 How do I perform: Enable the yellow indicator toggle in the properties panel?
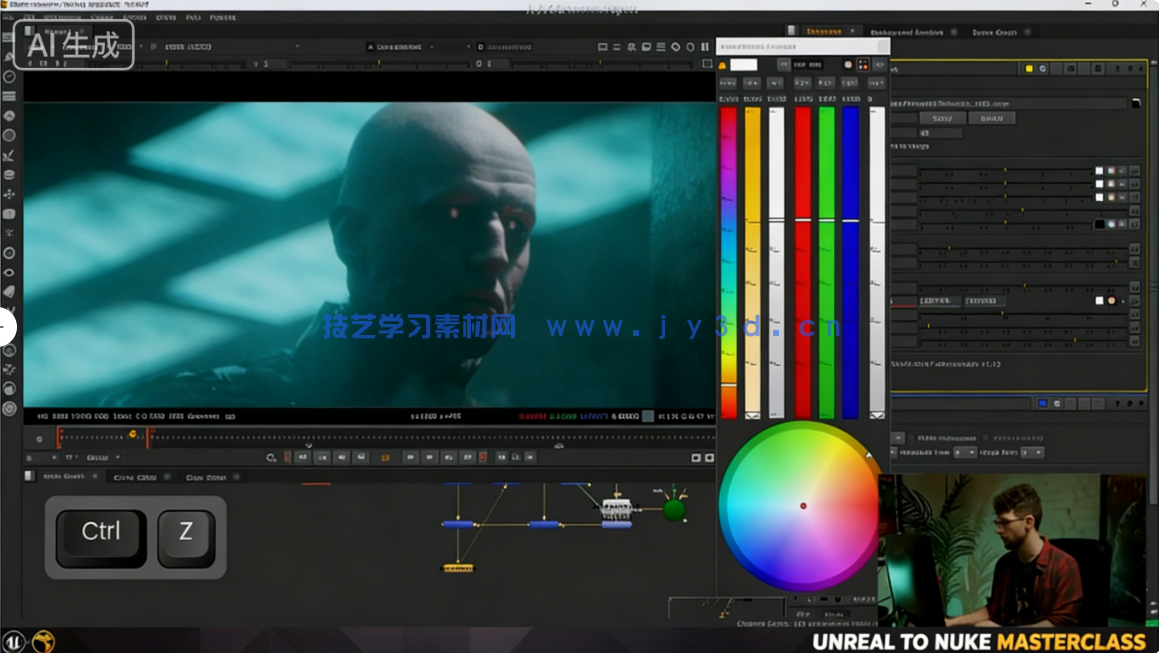[x=1029, y=69]
